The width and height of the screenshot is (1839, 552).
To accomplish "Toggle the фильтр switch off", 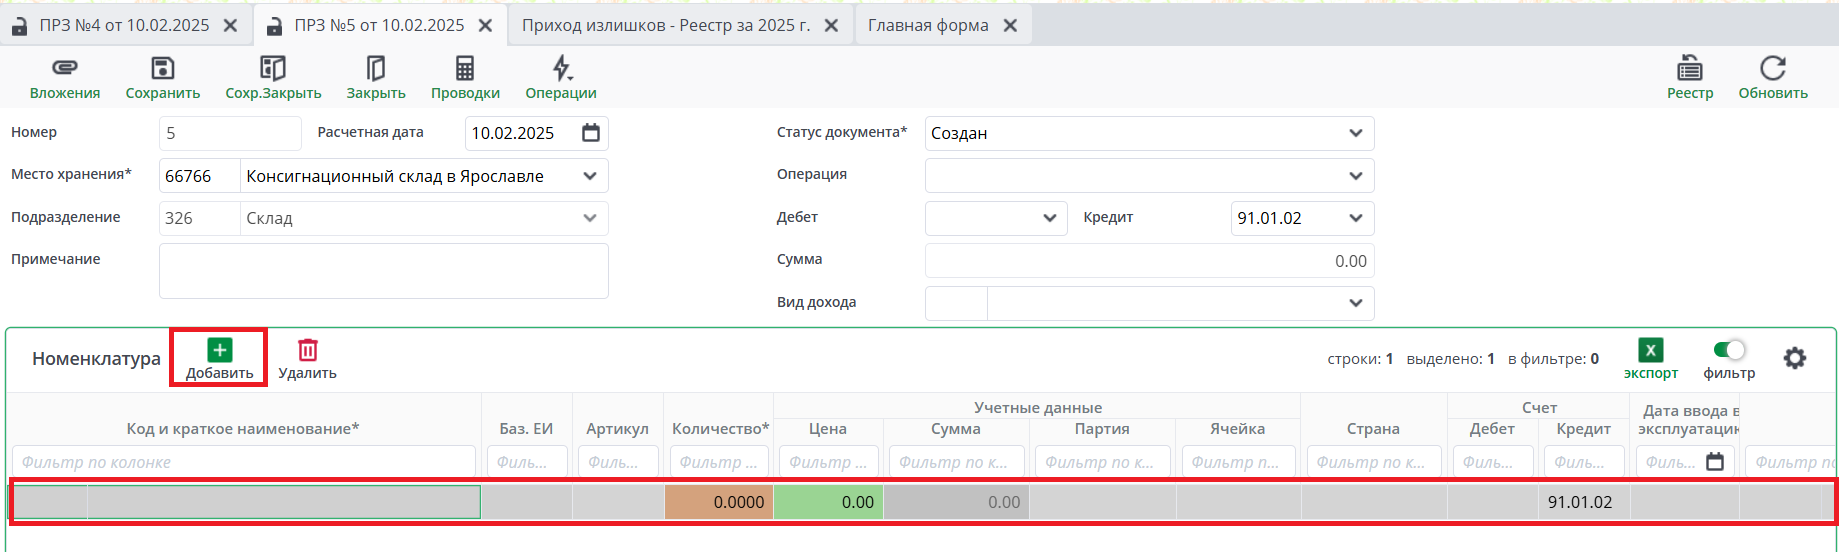I will point(1729,350).
